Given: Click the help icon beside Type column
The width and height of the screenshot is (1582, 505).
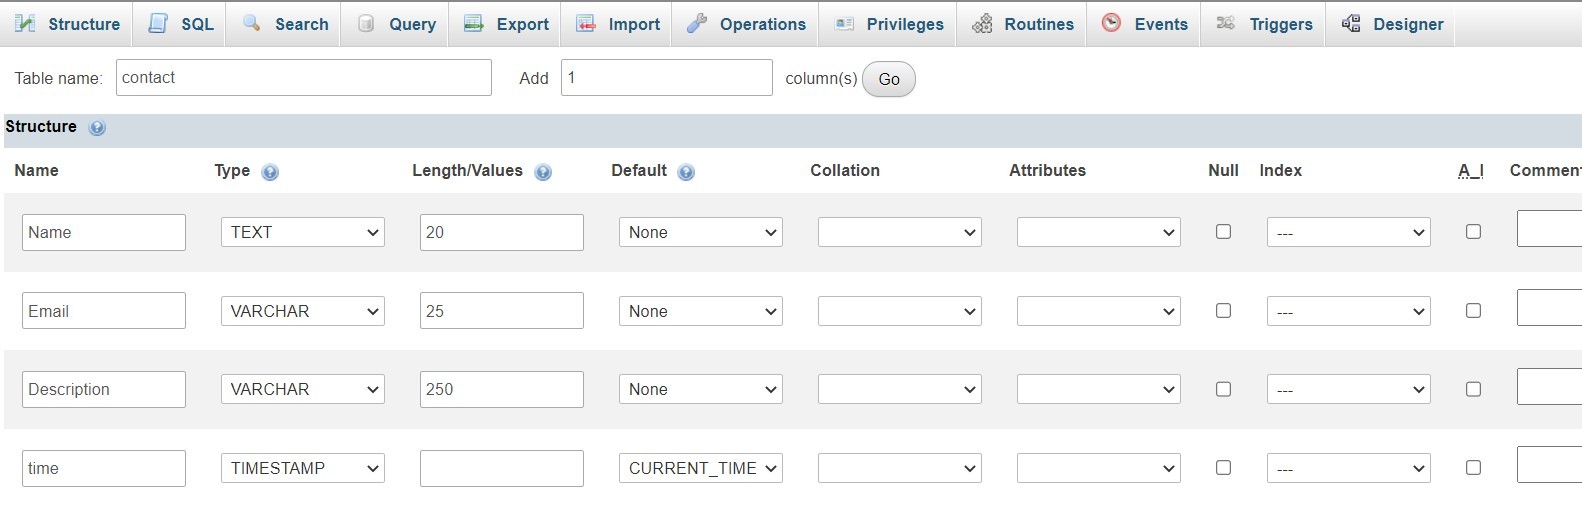Looking at the screenshot, I should click(x=270, y=172).
